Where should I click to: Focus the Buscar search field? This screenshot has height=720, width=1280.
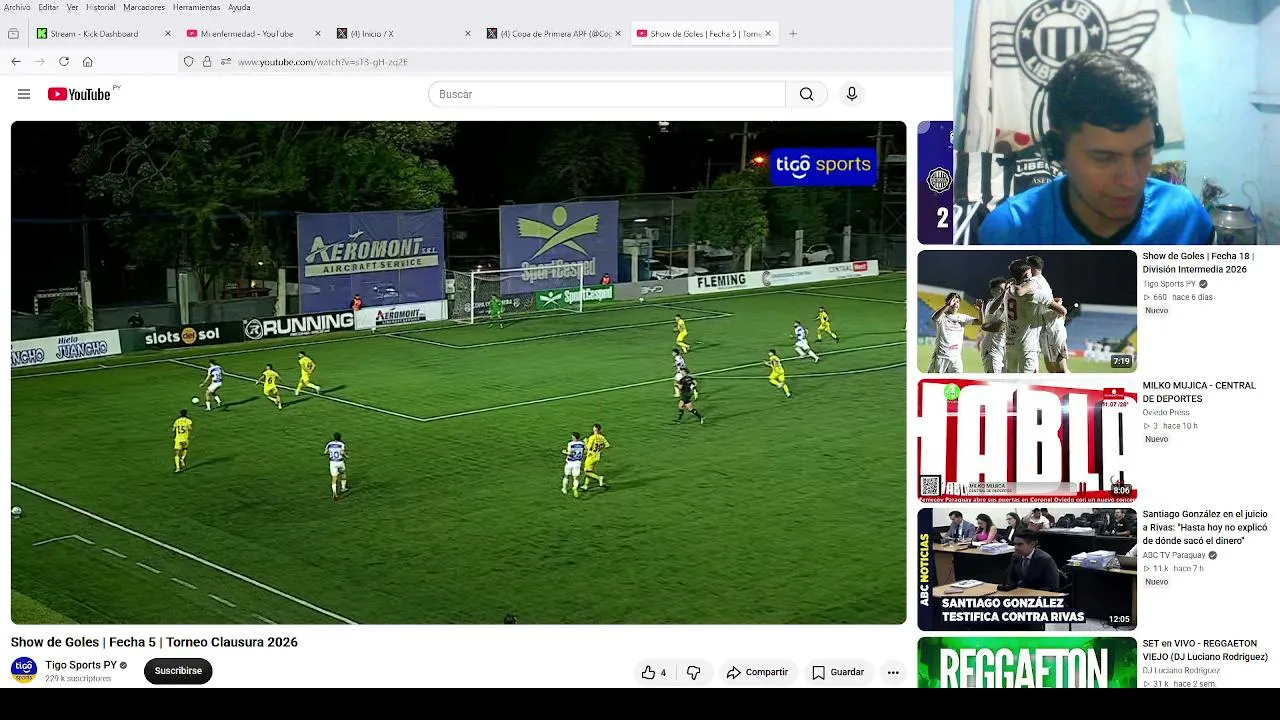tap(607, 94)
